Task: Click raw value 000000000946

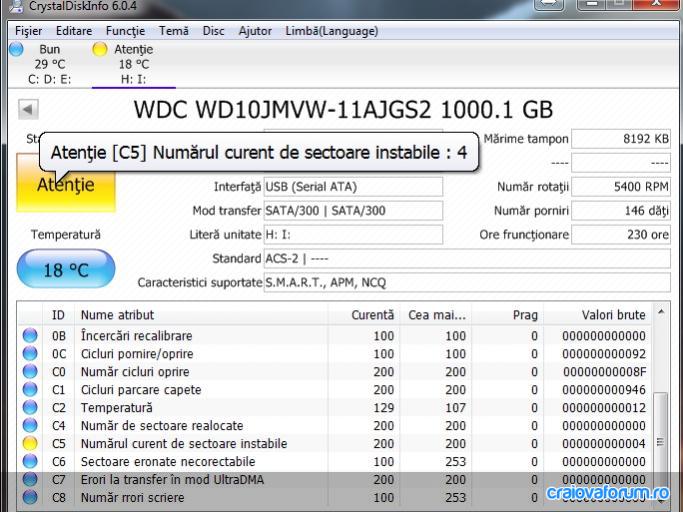Action: pyautogui.click(x=604, y=390)
